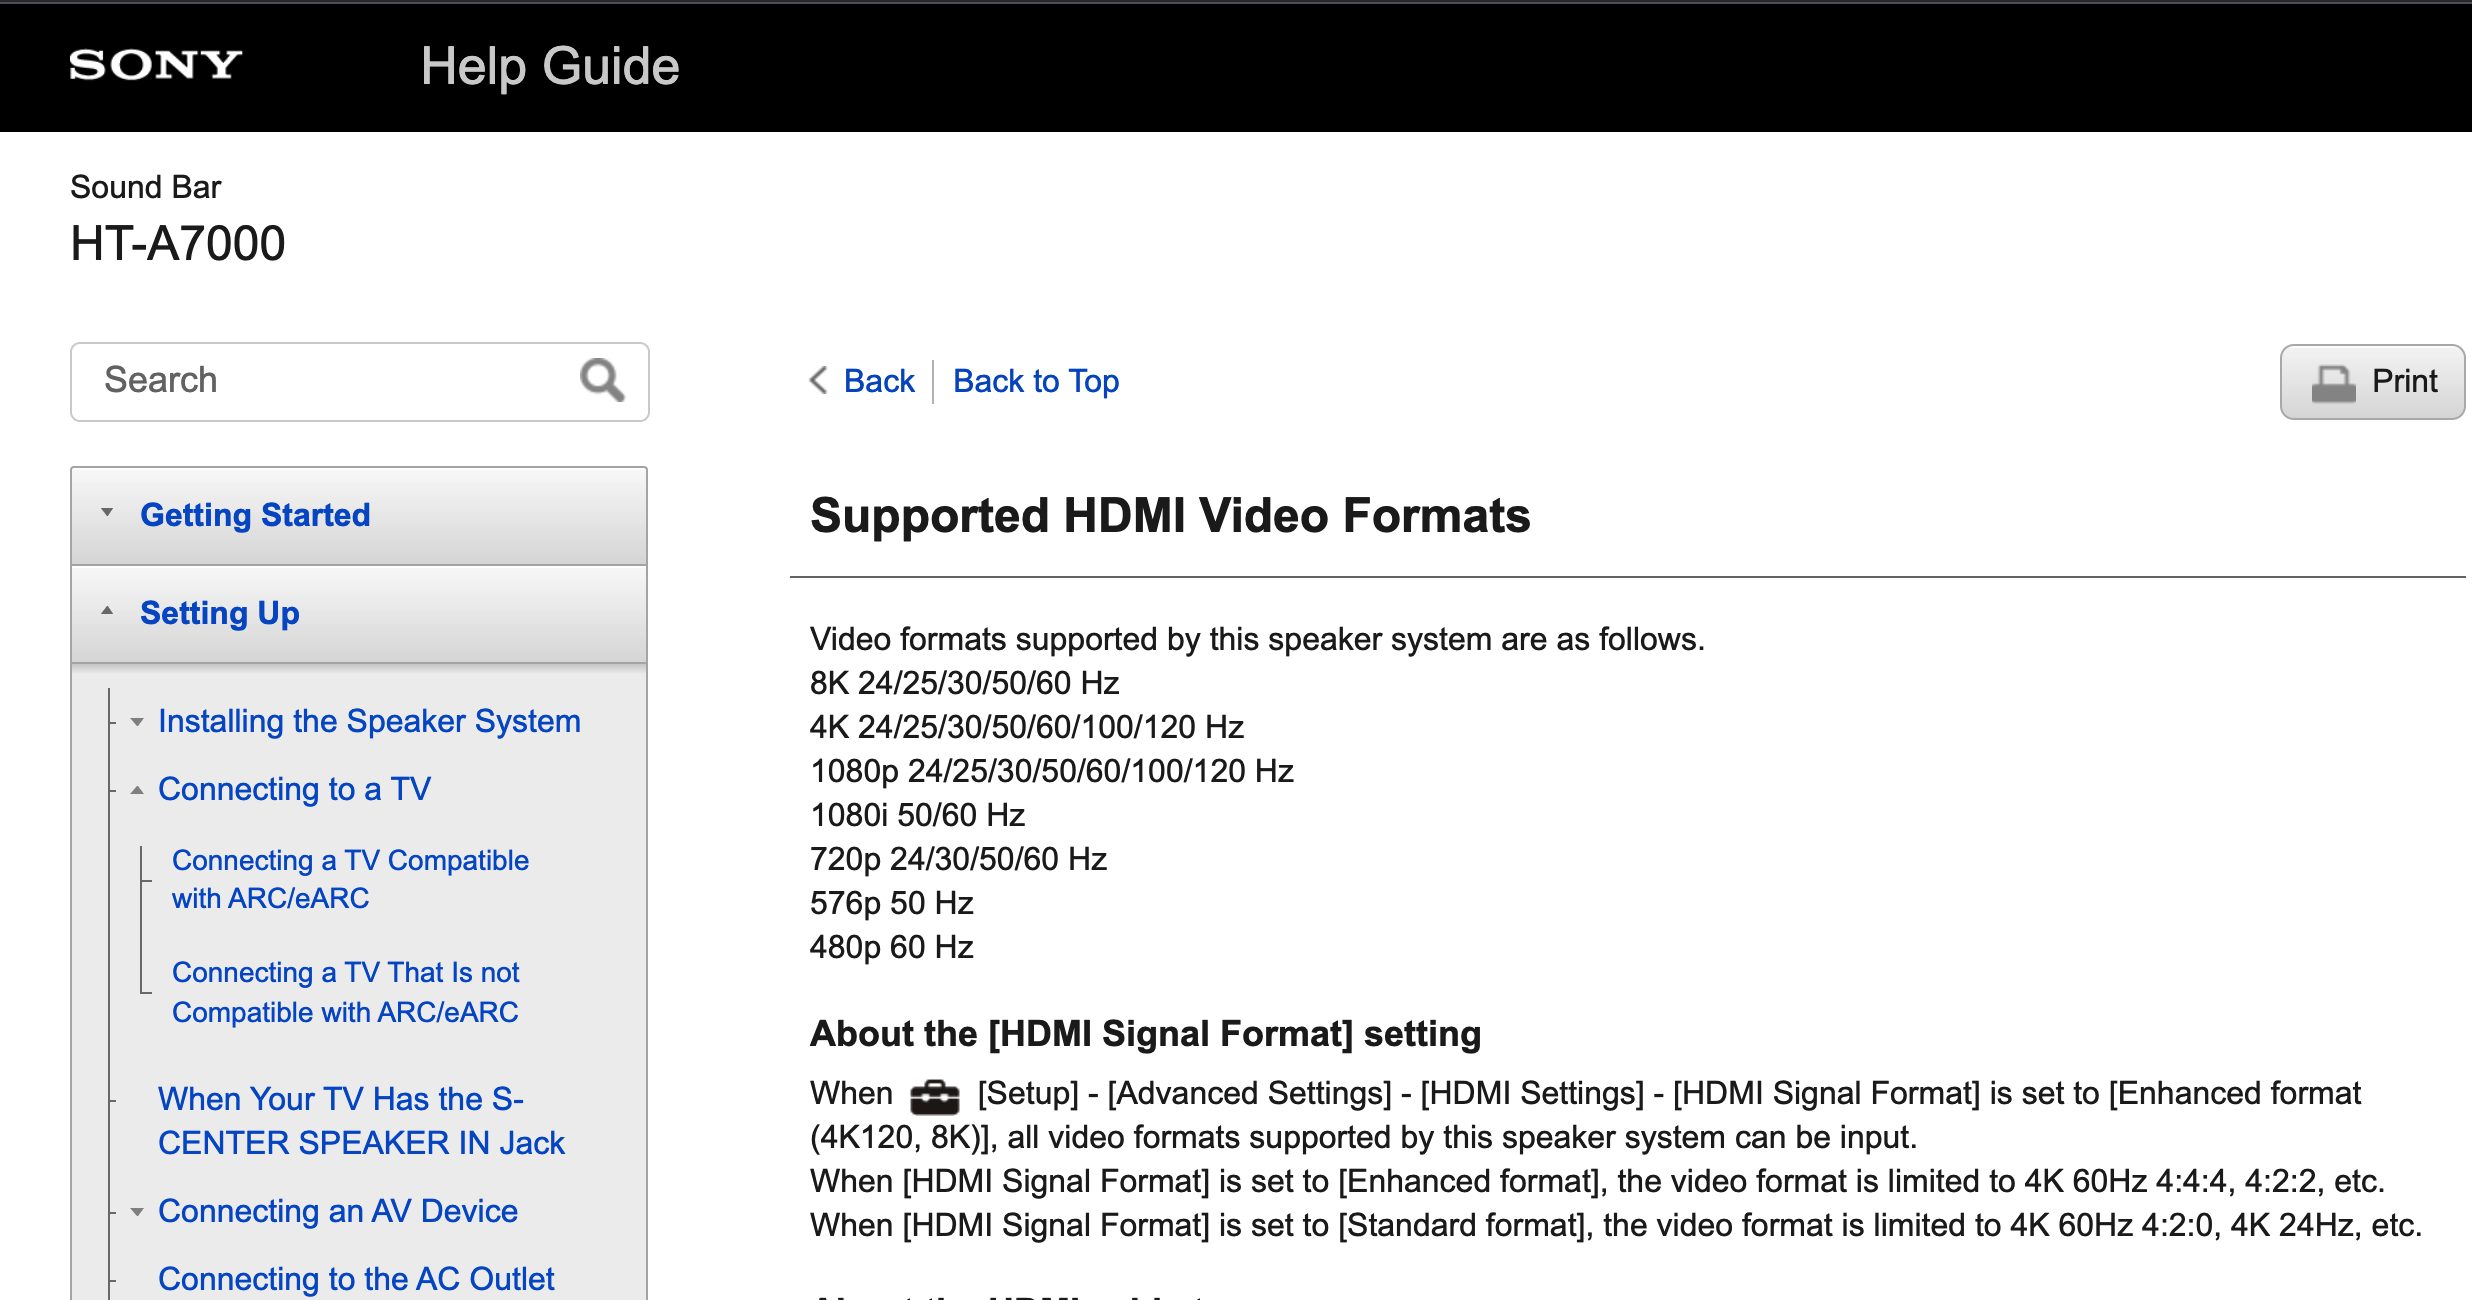This screenshot has height=1300, width=2472.
Task: Click the Sony logo
Action: 155,65
